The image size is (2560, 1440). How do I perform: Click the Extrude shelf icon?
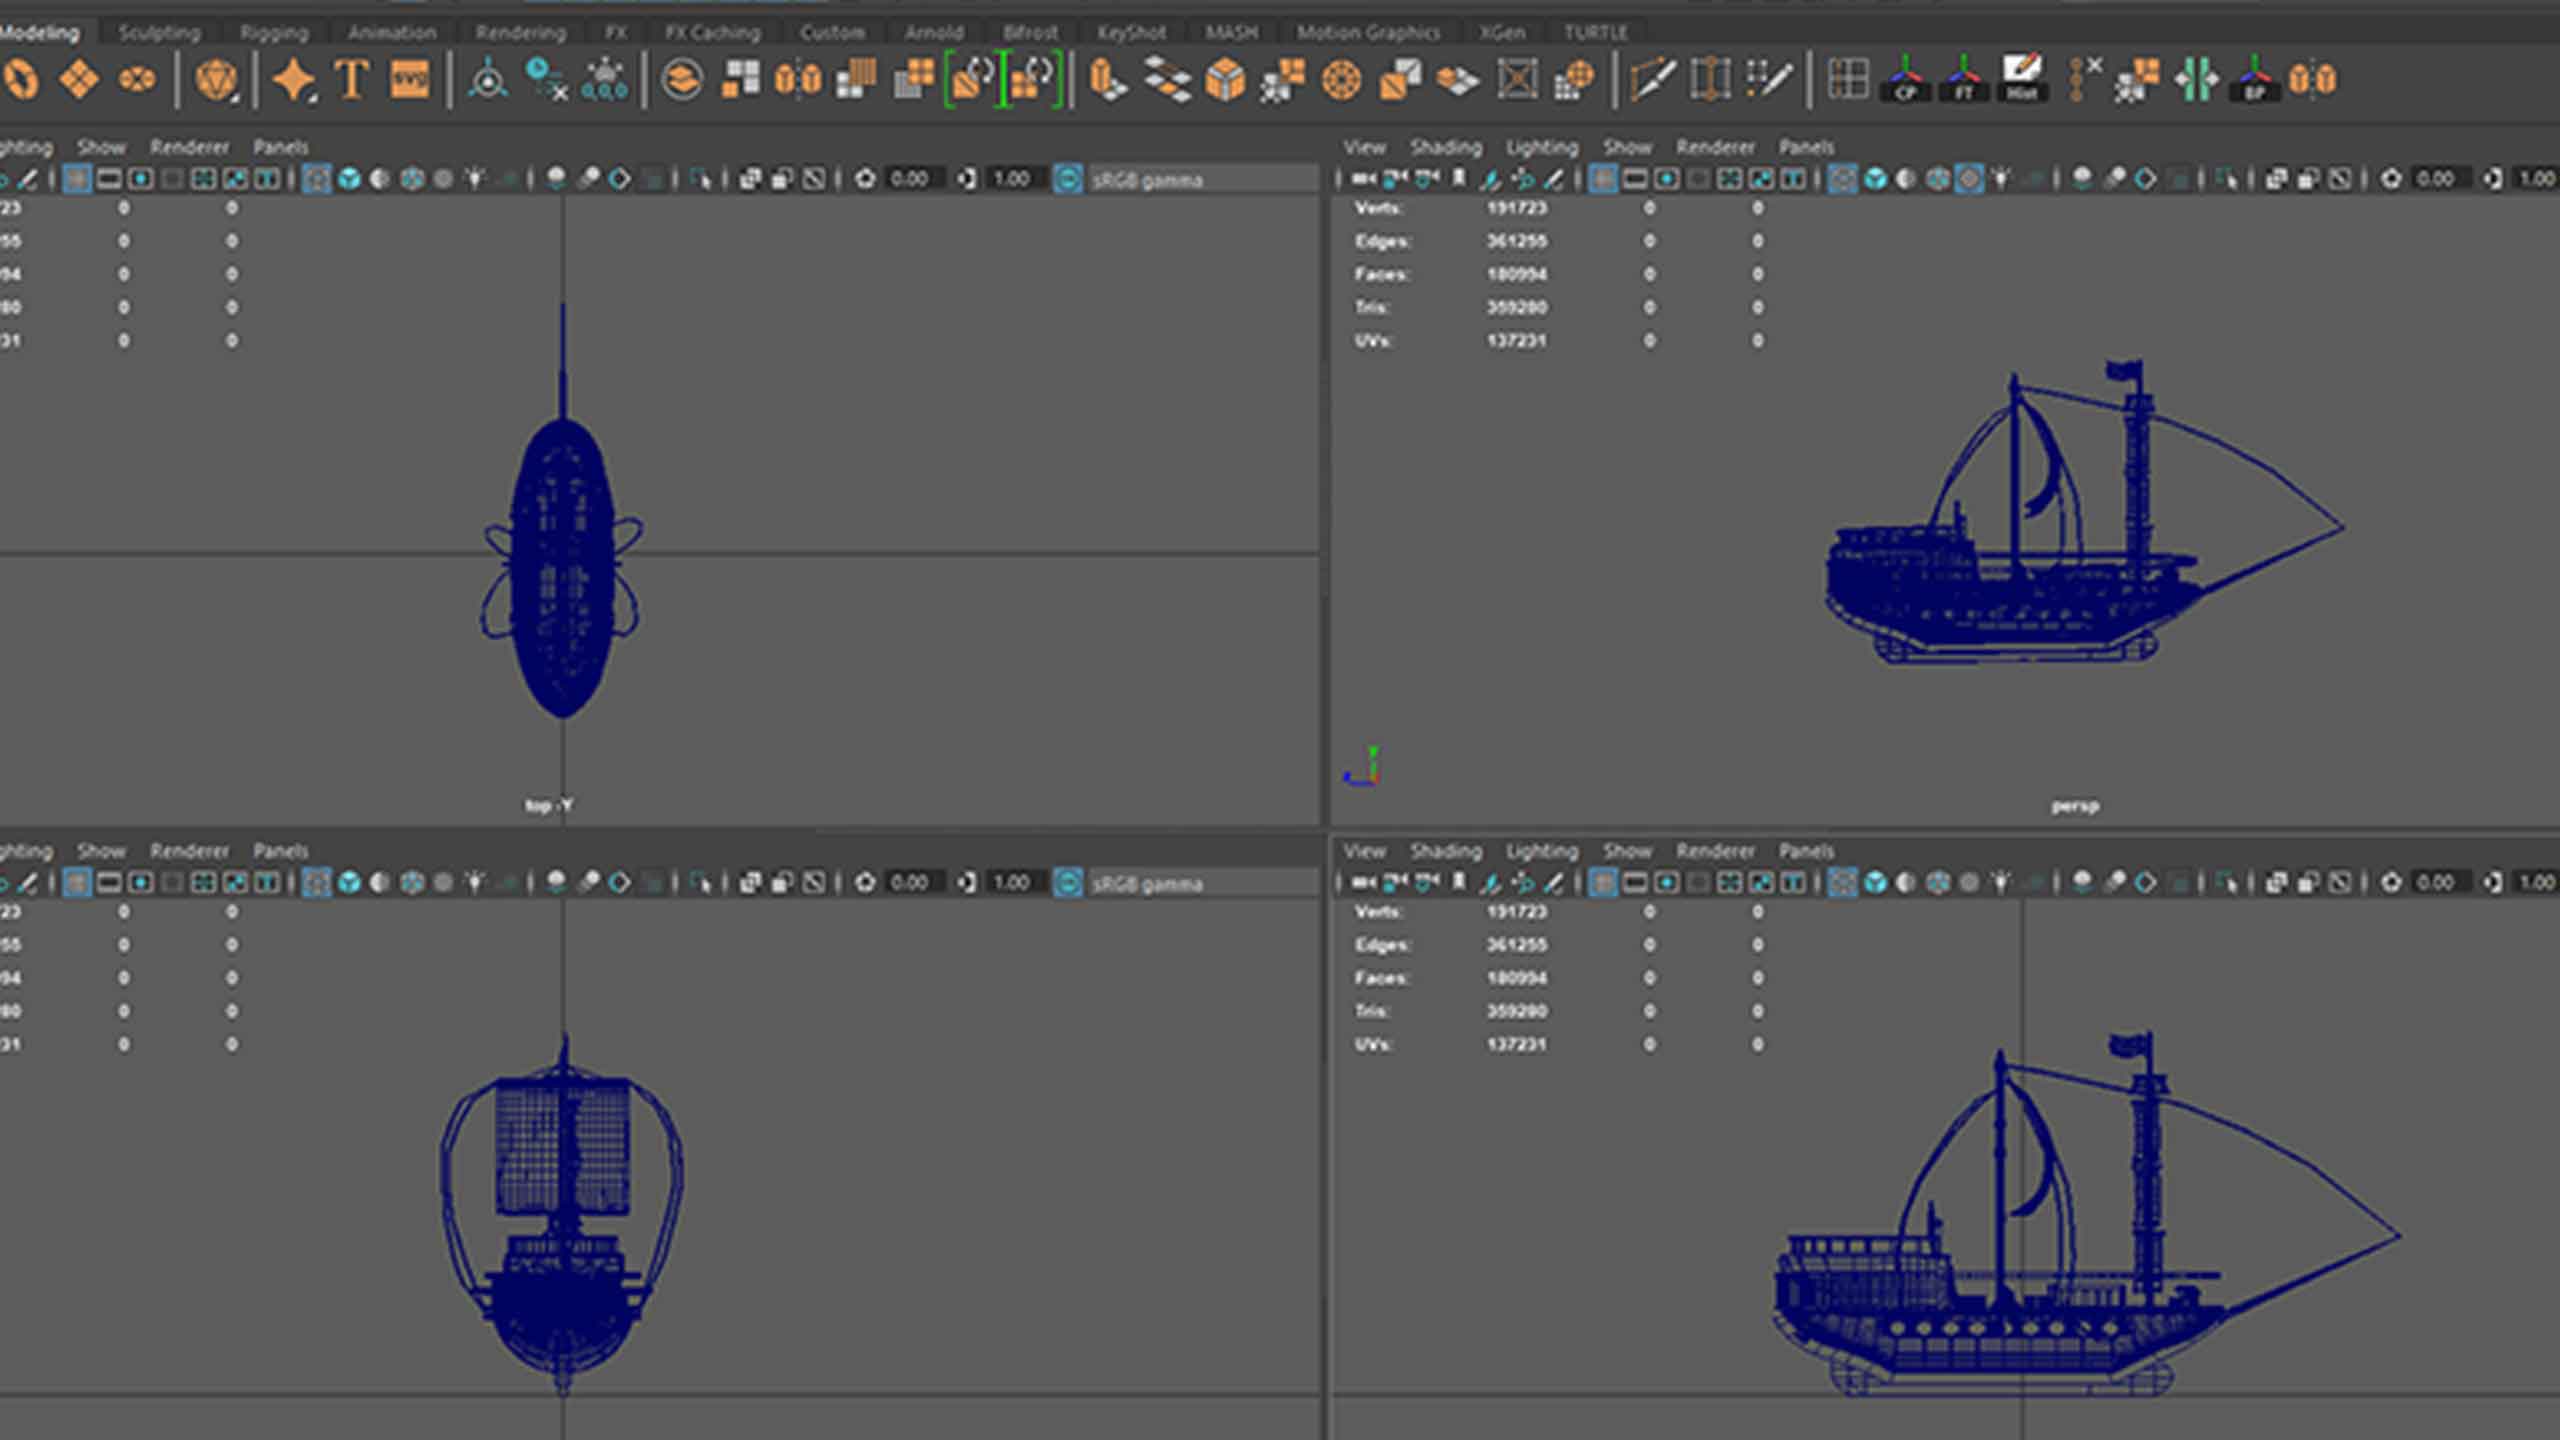1107,80
